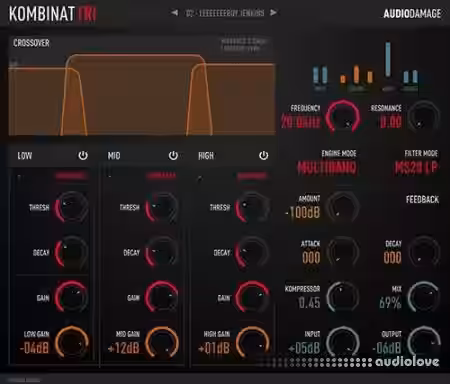Open the Filter Mode selector showing MS20 LP

416,167
